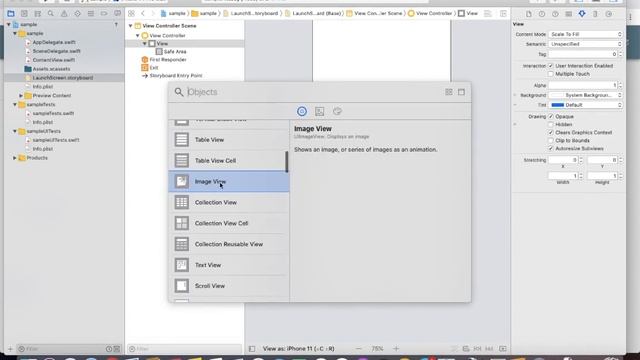Open the Quick Help inspector tab
Image resolution: width=640 pixels, height=360 pixels.
click(555, 14)
